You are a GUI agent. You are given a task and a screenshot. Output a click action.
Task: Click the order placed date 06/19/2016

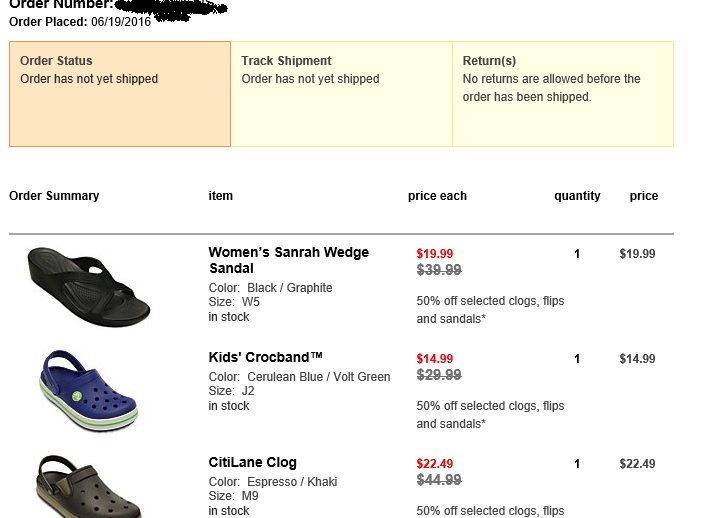[x=121, y=22]
